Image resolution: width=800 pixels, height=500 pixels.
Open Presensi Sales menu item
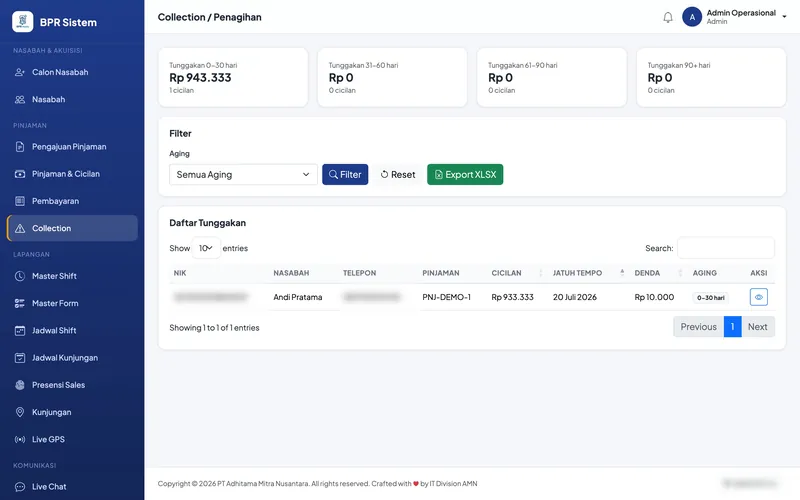coord(72,385)
